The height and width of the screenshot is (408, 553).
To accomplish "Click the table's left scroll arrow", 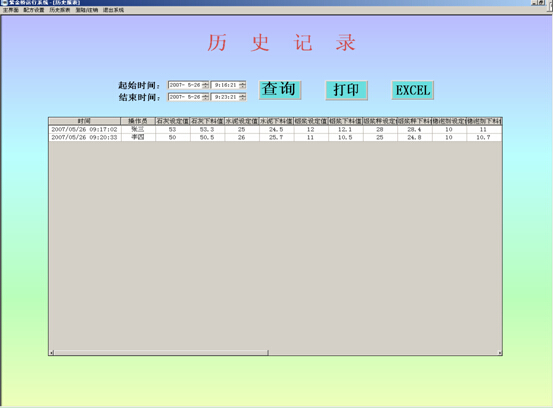I will click(51, 353).
